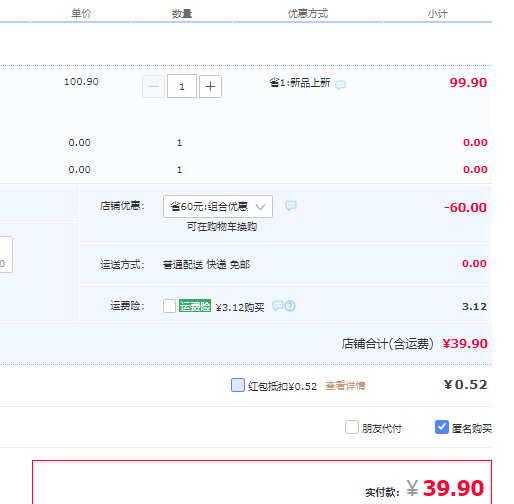Click the speech bubble icon after ¥3.12购买
Image resolution: width=514 pixels, height=504 pixels.
278,306
